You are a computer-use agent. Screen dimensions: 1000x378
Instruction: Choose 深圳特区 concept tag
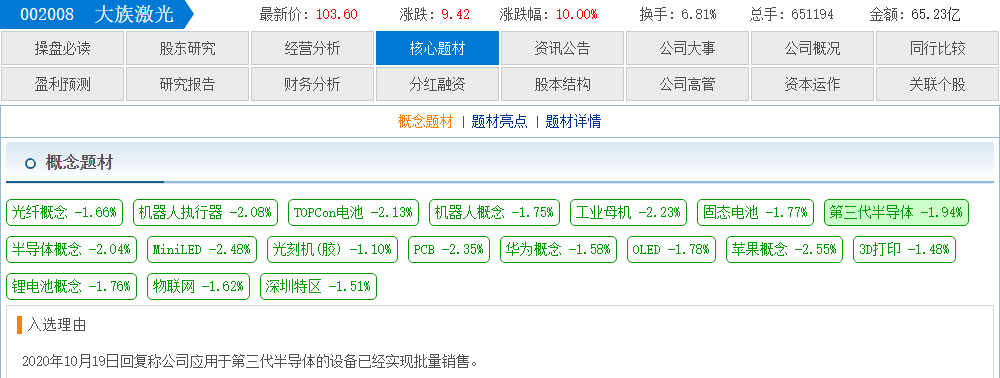click(318, 286)
